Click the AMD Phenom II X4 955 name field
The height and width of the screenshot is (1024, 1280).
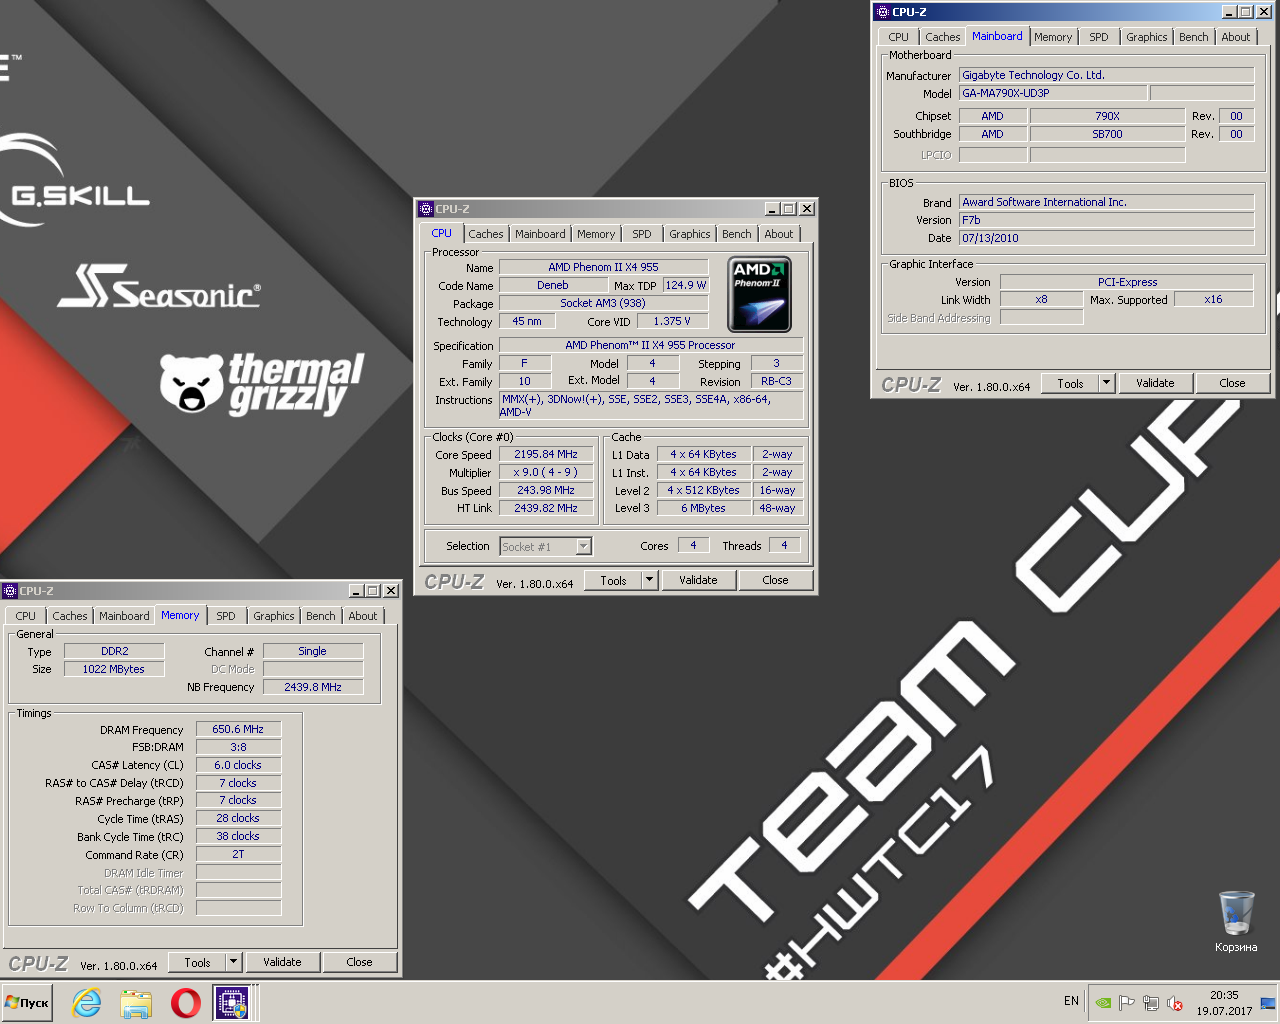point(604,267)
